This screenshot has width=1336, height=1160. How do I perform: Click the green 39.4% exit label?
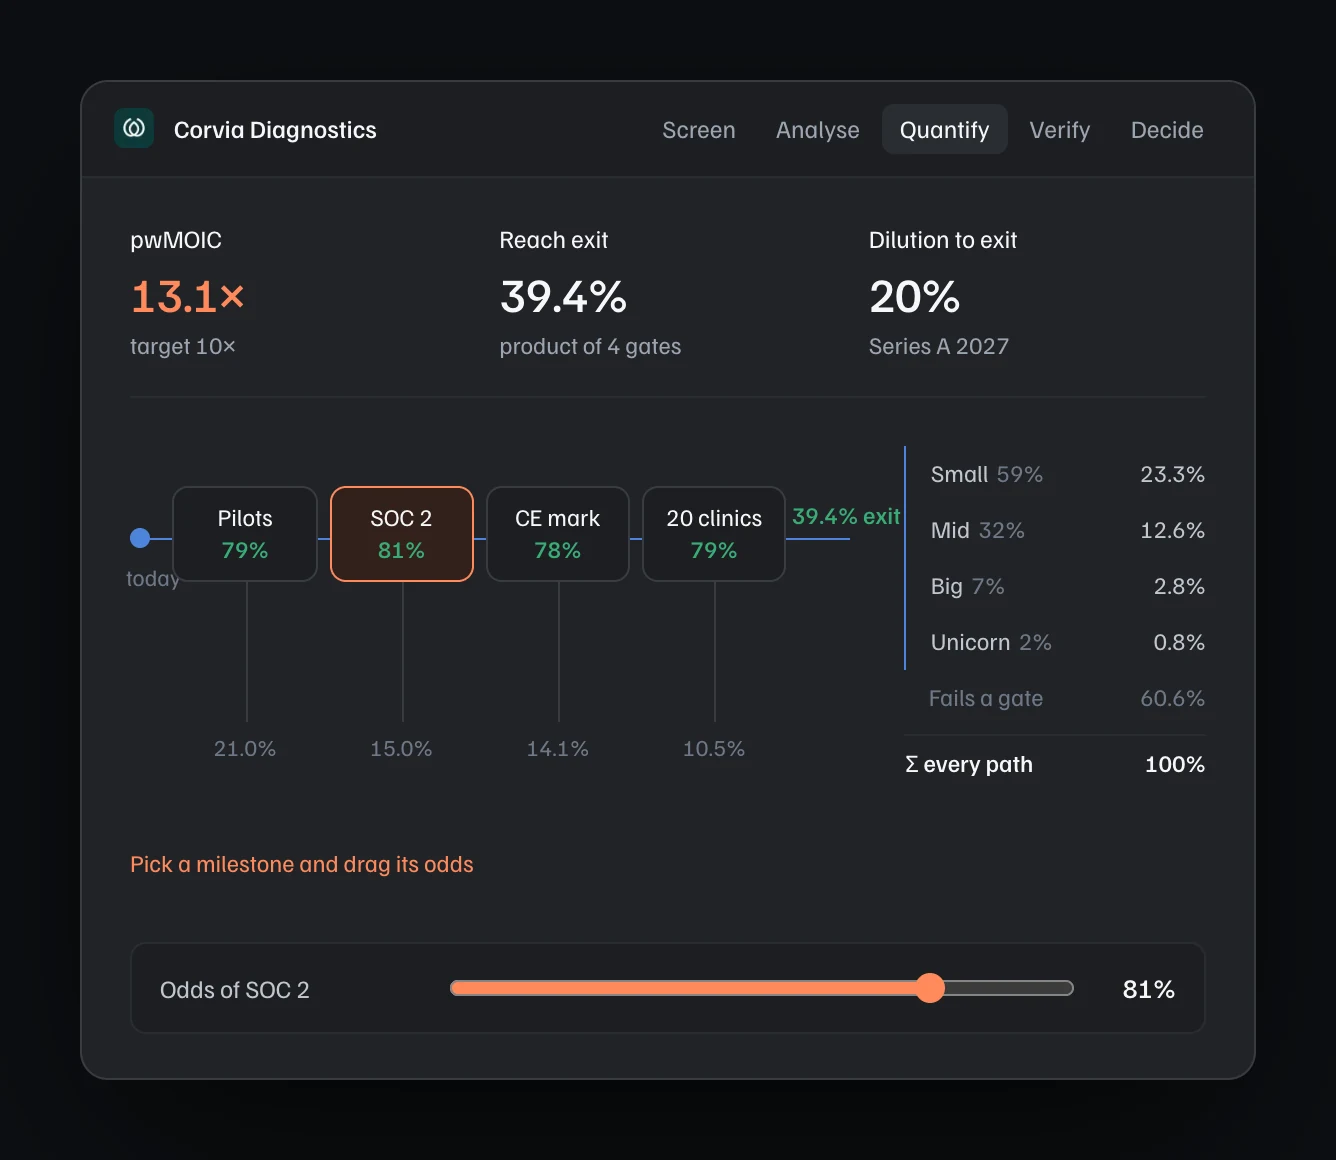[846, 516]
